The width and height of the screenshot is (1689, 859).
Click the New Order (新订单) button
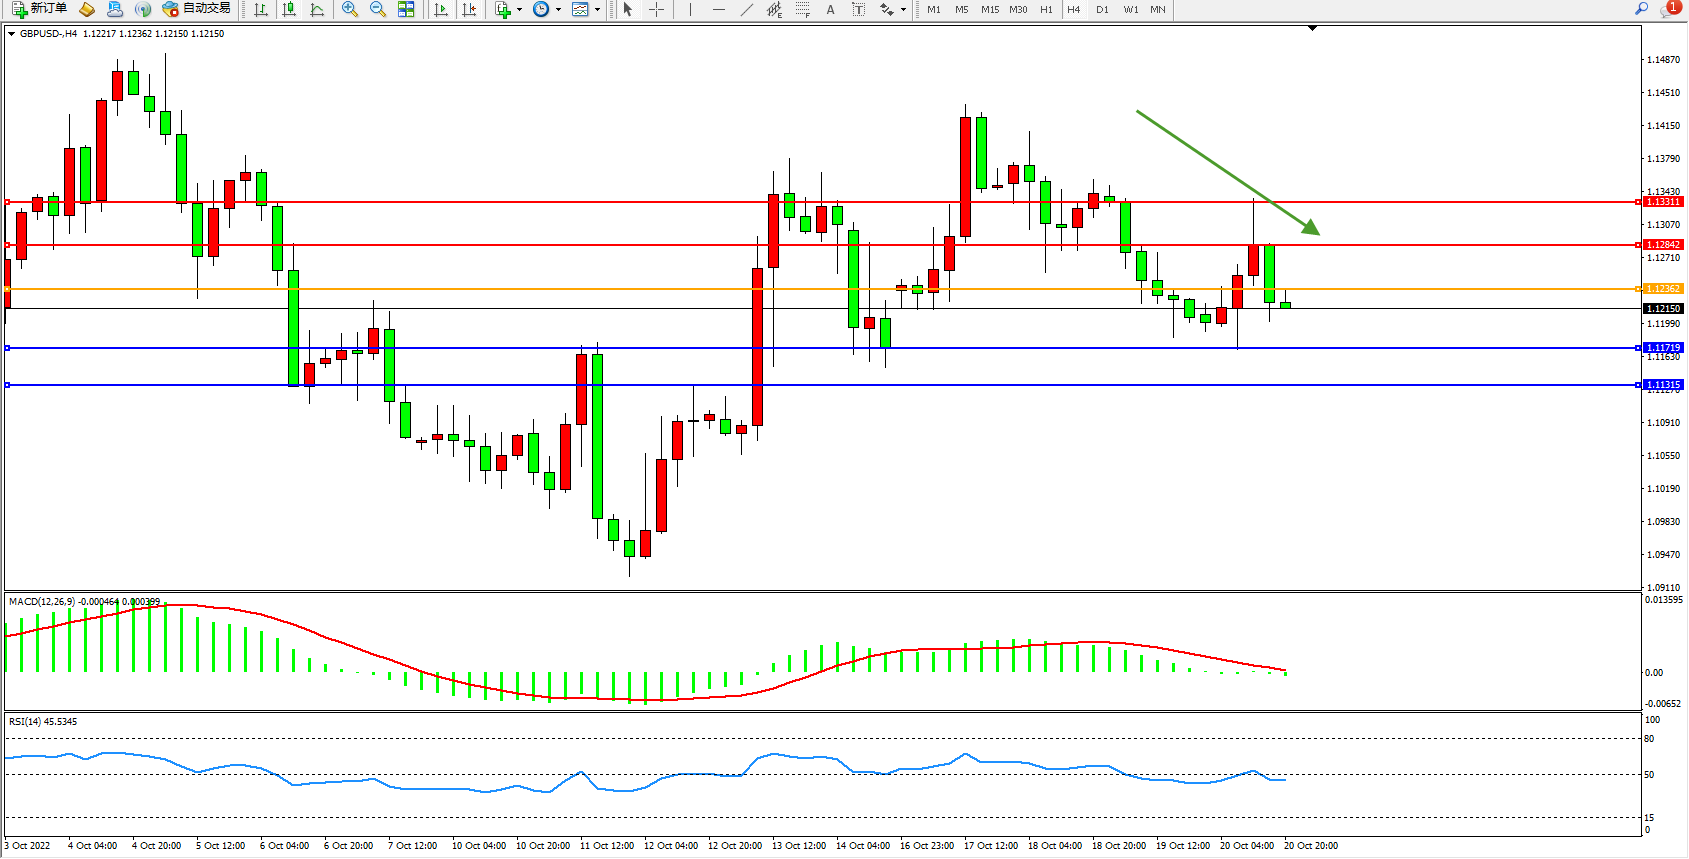(x=40, y=9)
